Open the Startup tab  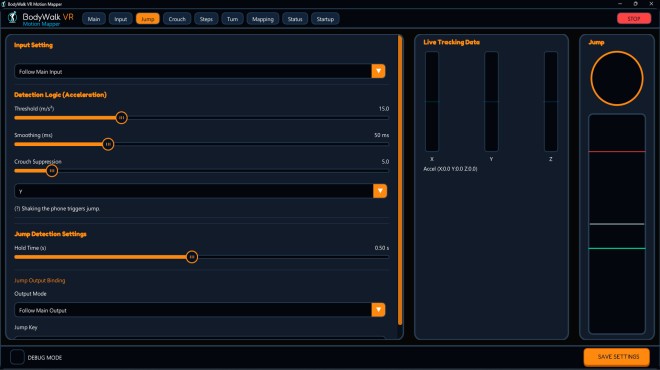pyautogui.click(x=325, y=19)
